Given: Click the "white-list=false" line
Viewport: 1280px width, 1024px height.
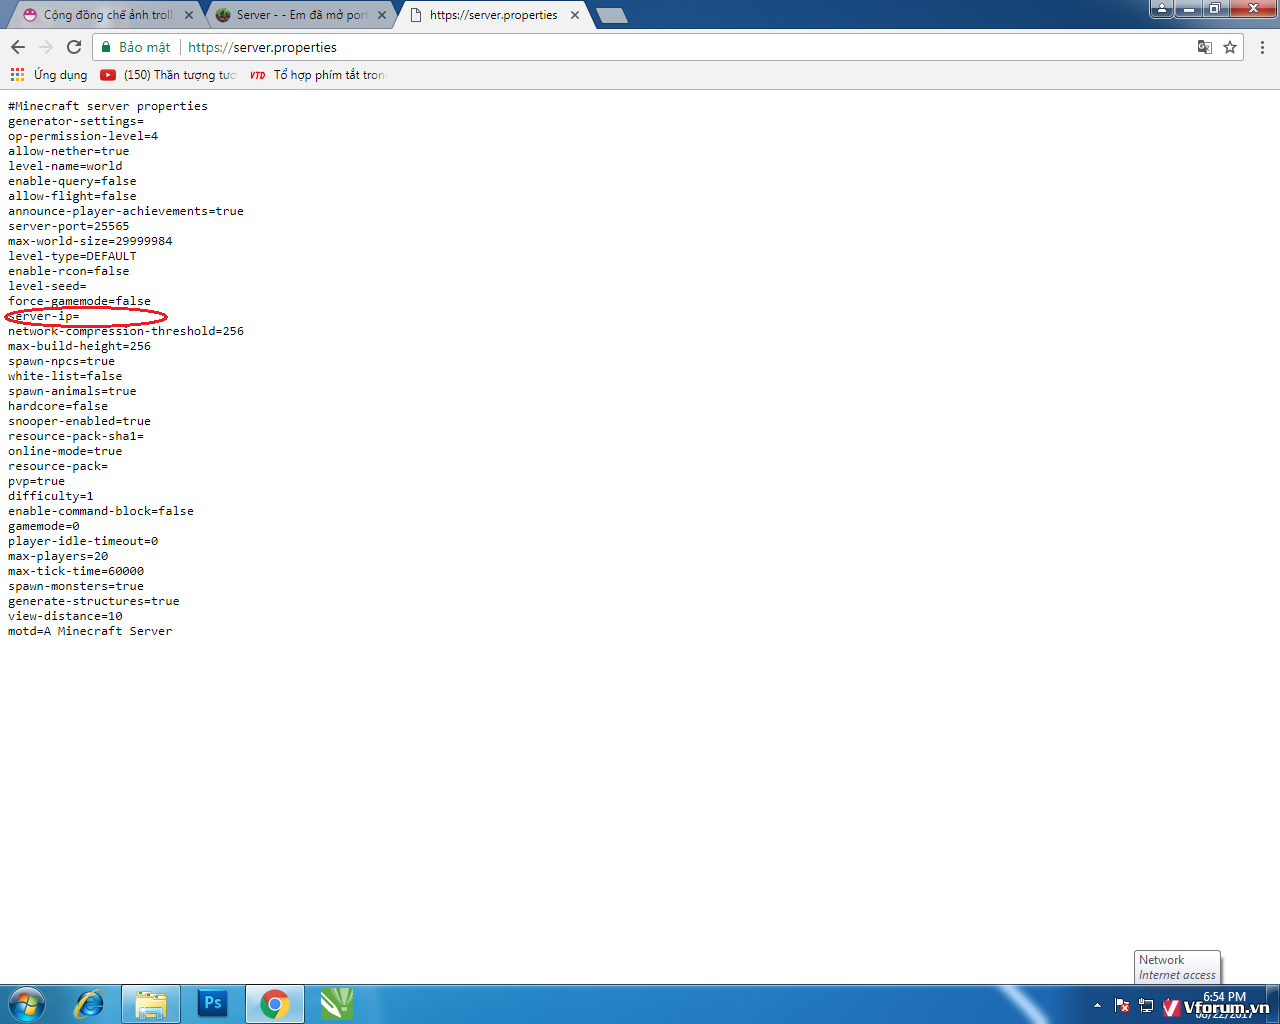Looking at the screenshot, I should click(x=65, y=376).
